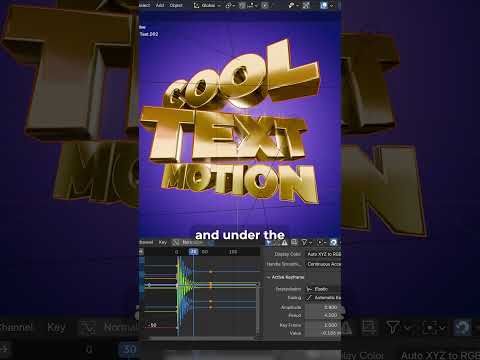Open the Display Color dropdown Auto XYZ to RGB
The width and height of the screenshot is (480, 360).
point(323,254)
